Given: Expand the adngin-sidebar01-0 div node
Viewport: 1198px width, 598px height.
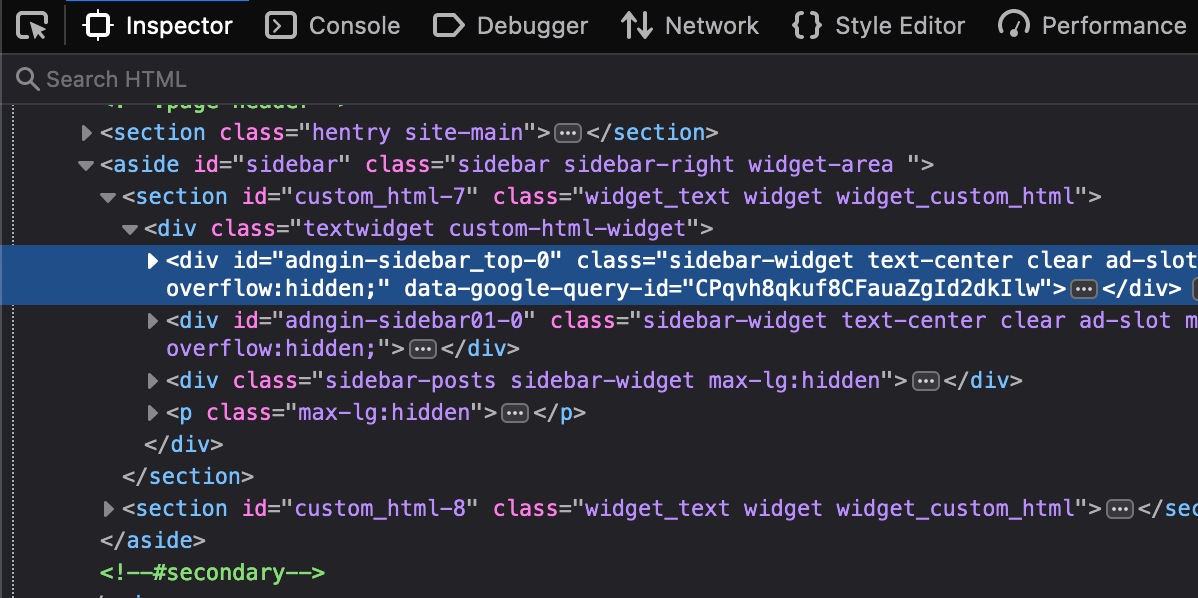Looking at the screenshot, I should click(x=153, y=321).
